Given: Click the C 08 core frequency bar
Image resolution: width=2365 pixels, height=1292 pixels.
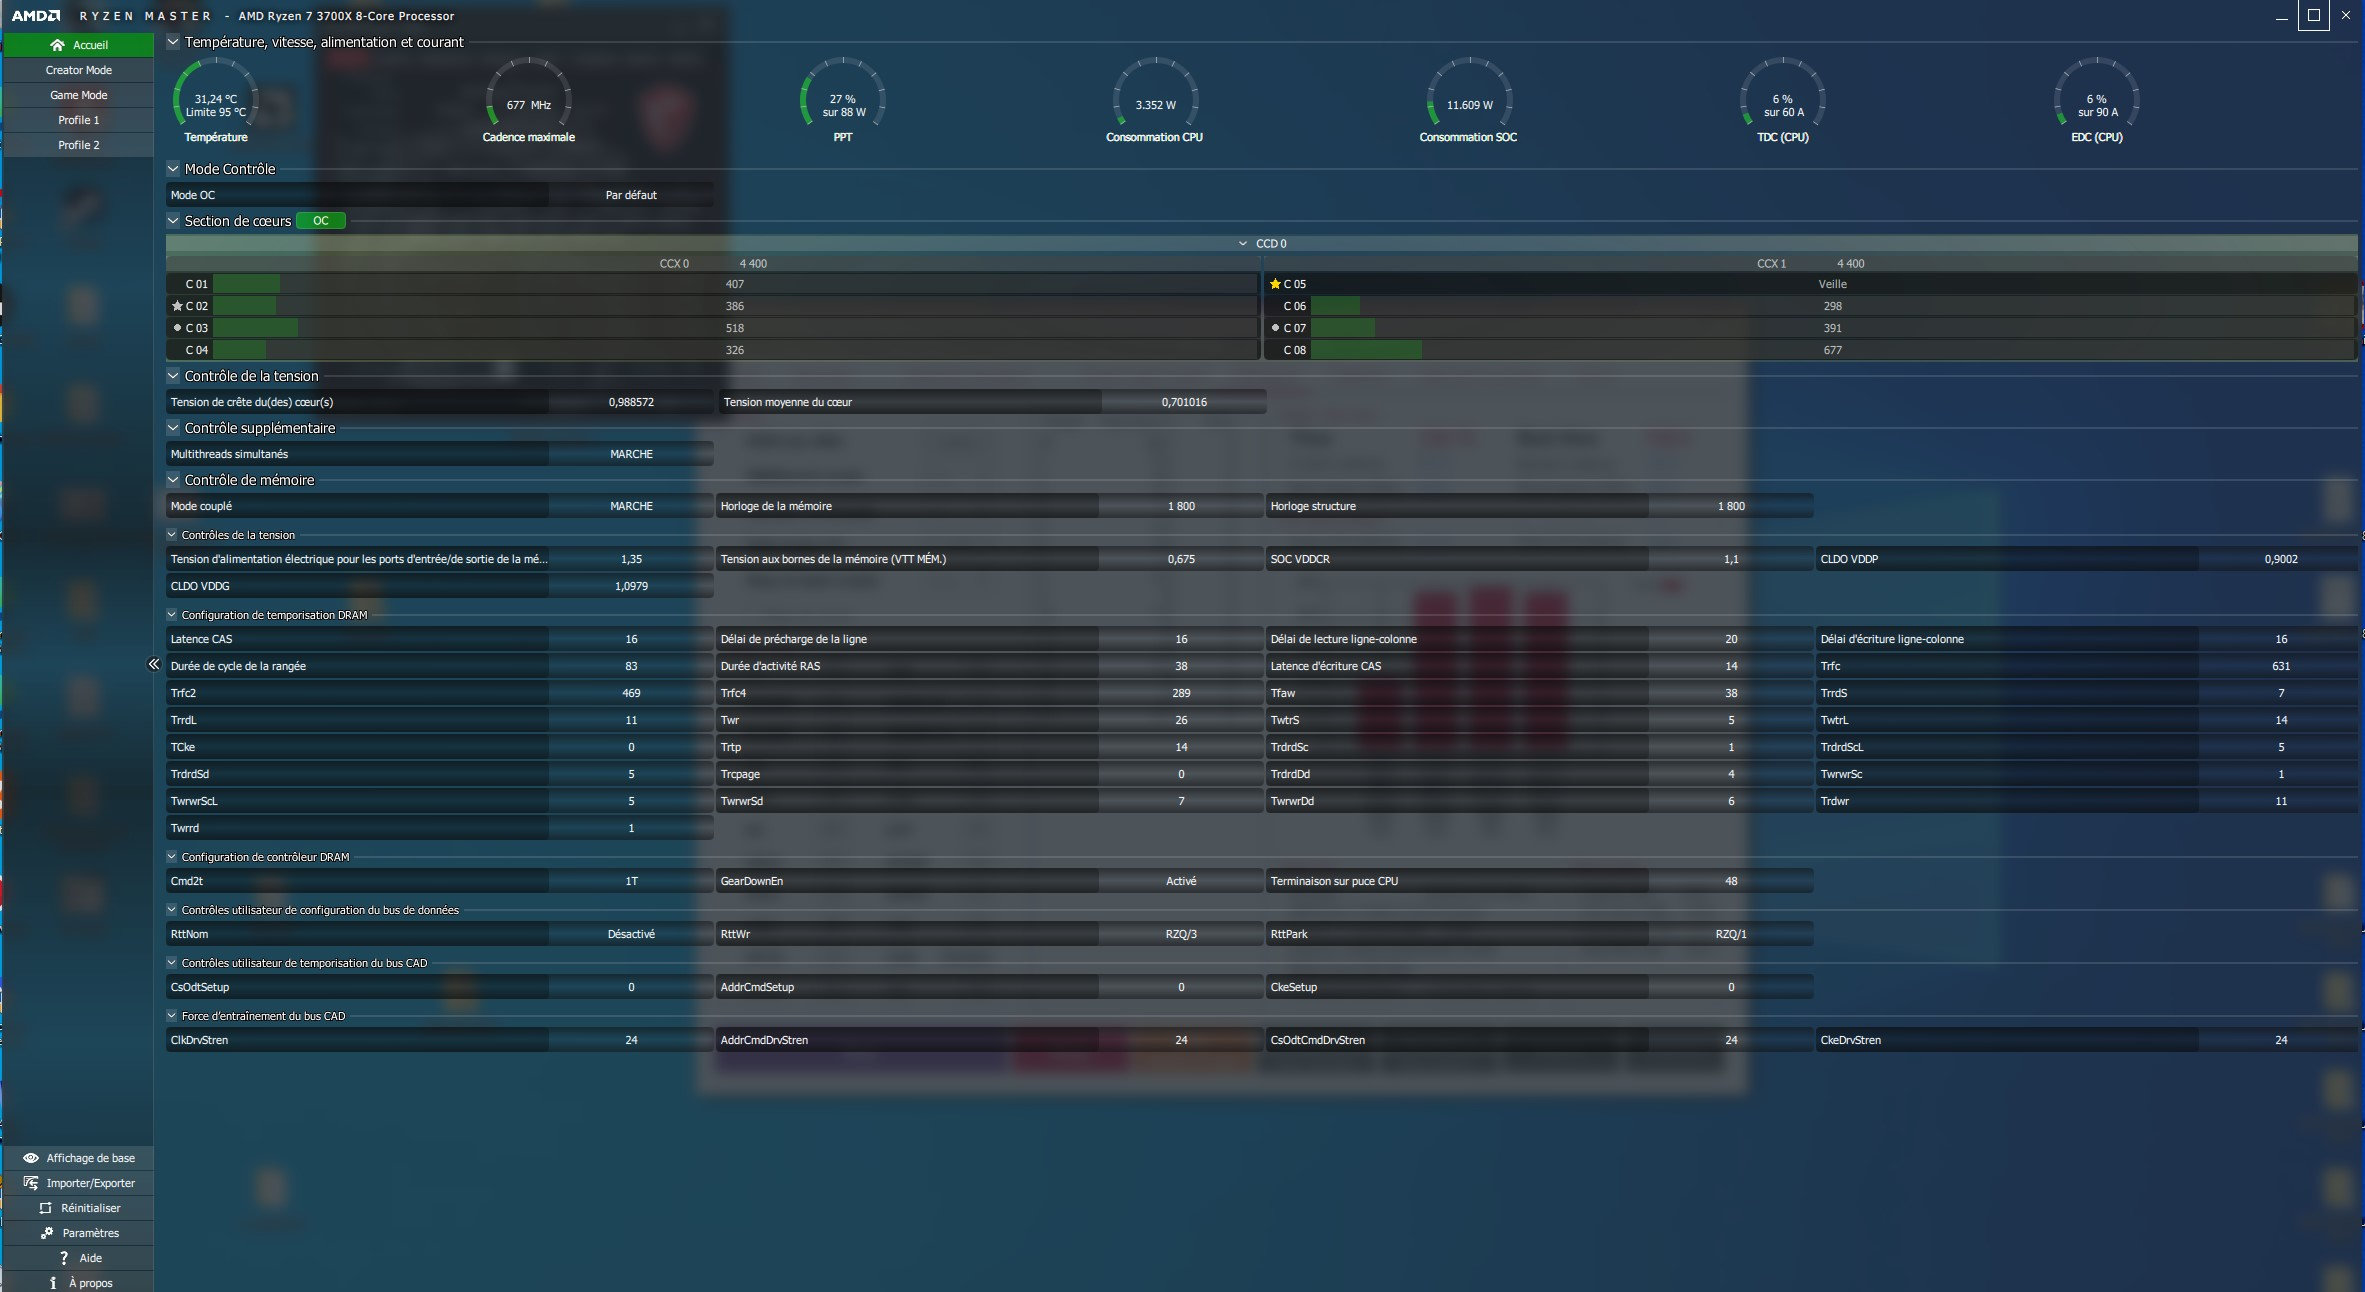Looking at the screenshot, I should pyautogui.click(x=1832, y=350).
